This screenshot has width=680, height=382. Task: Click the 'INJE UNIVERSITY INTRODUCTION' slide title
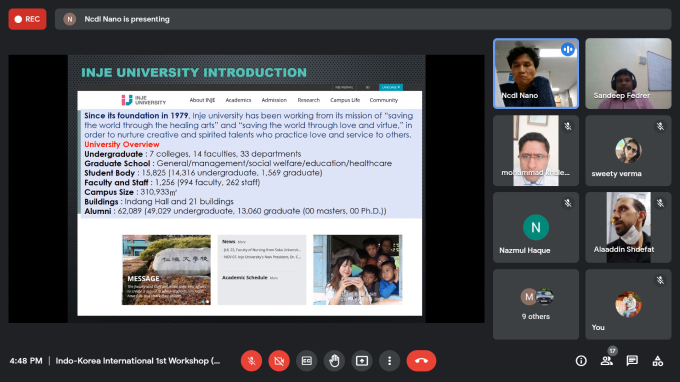pyautogui.click(x=194, y=72)
